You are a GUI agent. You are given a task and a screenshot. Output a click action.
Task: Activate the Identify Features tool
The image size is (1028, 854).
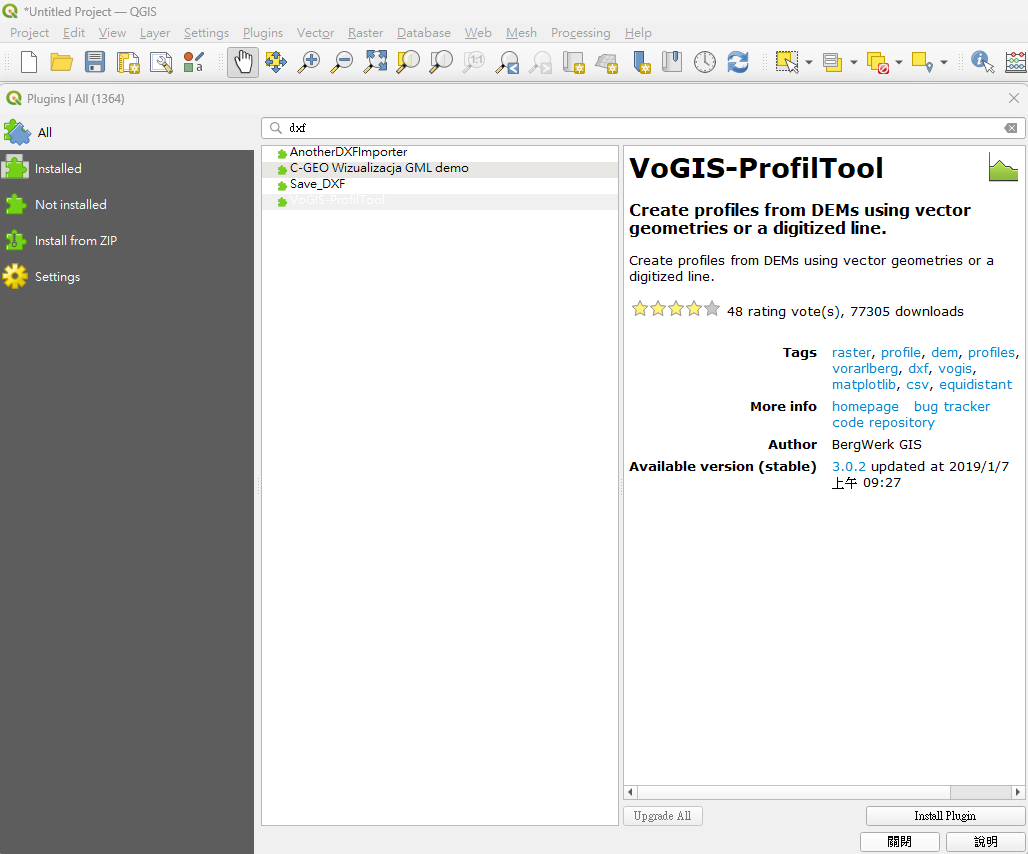click(x=982, y=62)
